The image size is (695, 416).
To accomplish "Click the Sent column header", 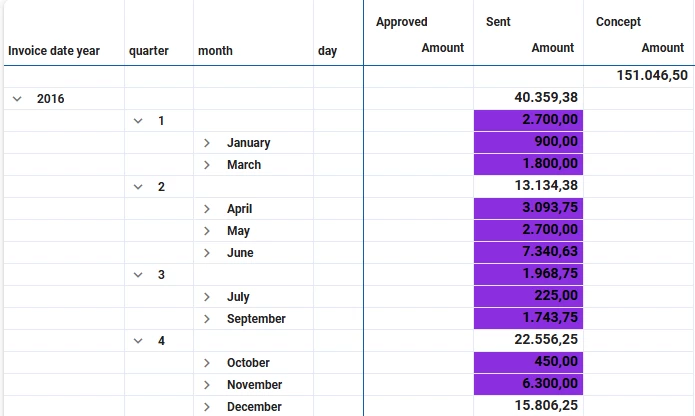I will (x=498, y=22).
